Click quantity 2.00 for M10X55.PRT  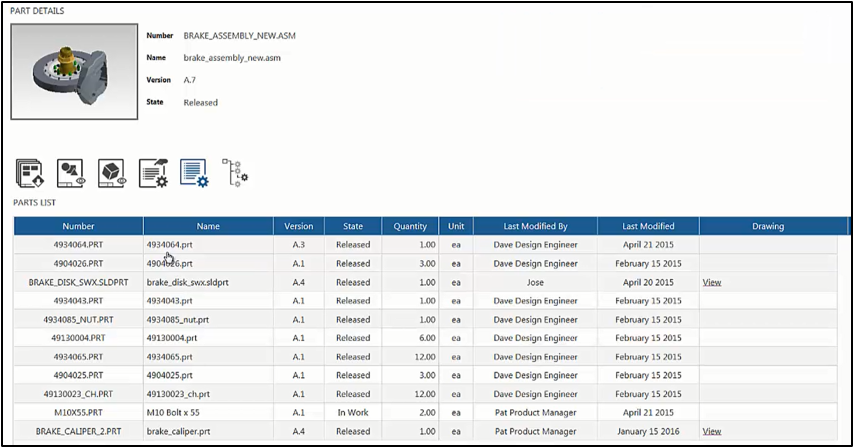tap(427, 413)
